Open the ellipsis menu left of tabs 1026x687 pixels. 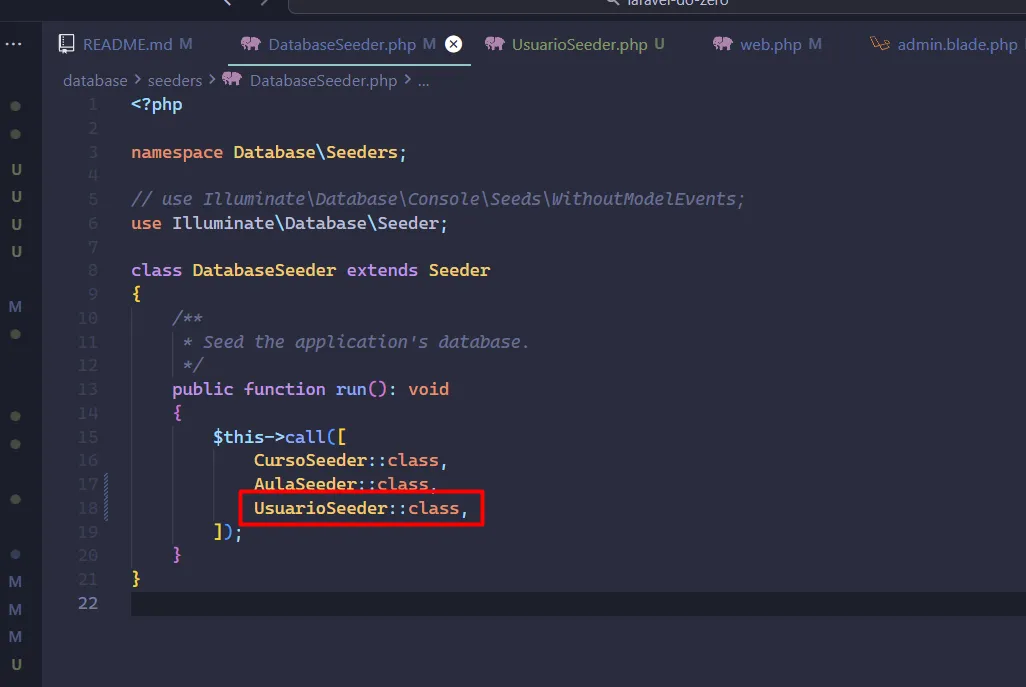14,44
